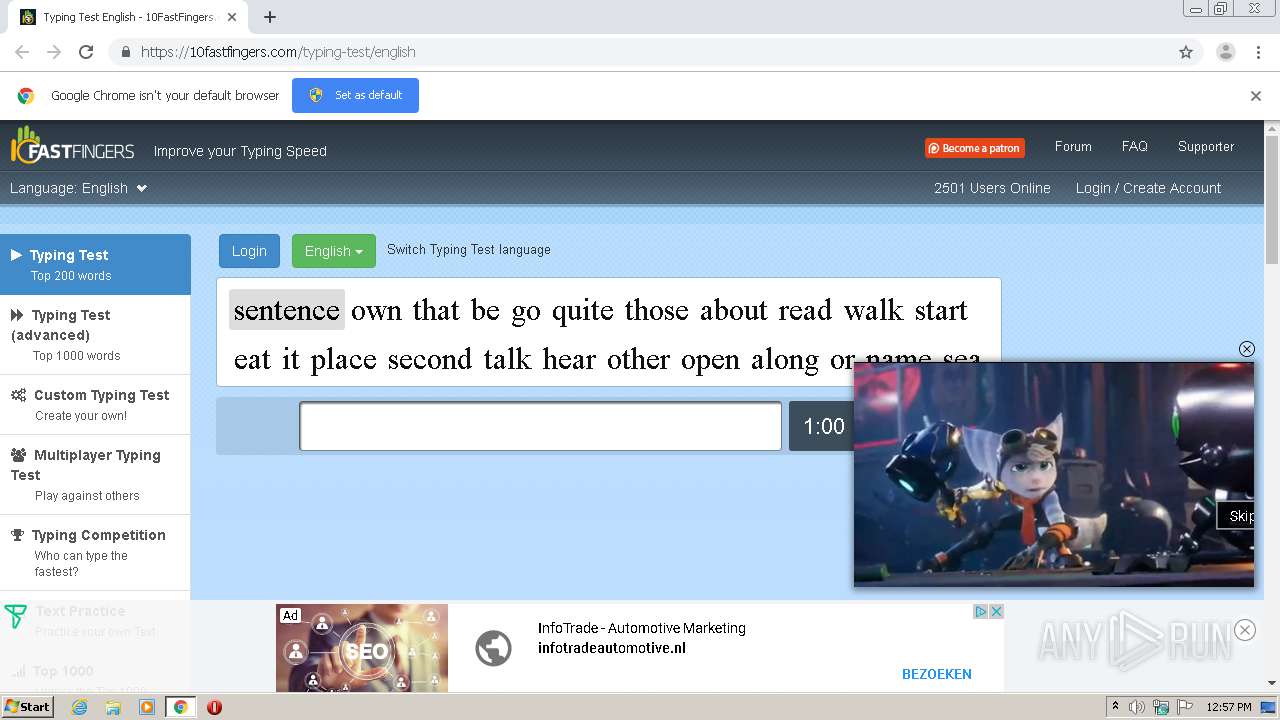
Task: Click Become a patron button
Action: pos(973,148)
